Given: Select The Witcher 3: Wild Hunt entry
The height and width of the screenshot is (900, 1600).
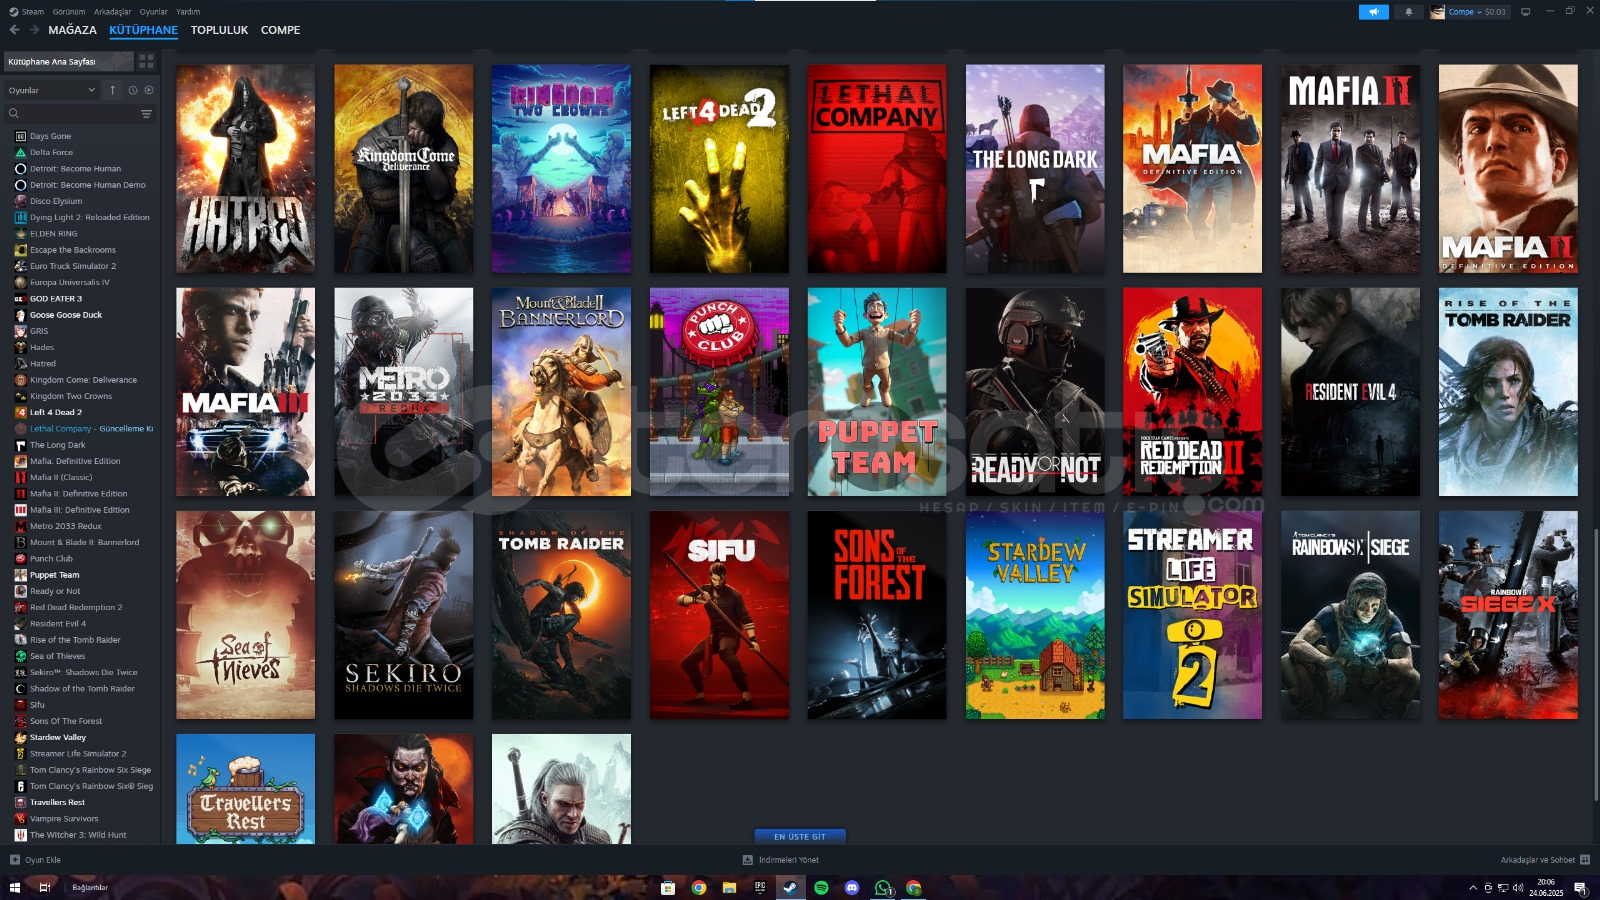Looking at the screenshot, I should pyautogui.click(x=78, y=835).
